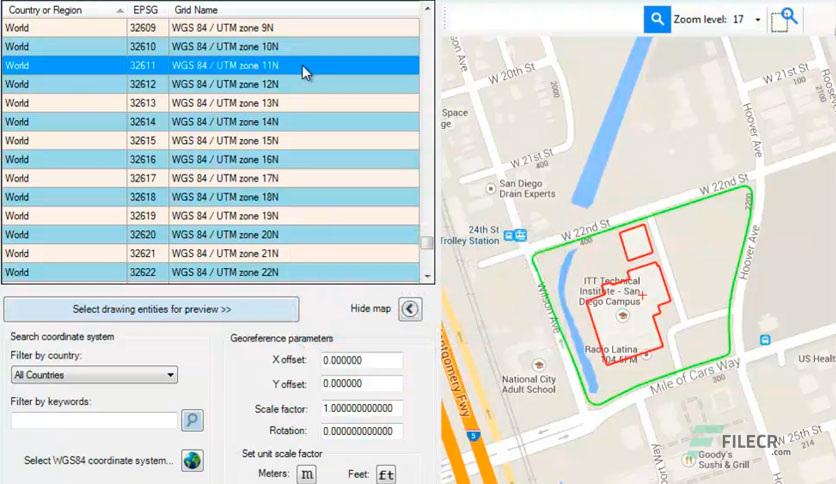
Task: Click the Radio Latina map marker
Action: [x=647, y=354]
